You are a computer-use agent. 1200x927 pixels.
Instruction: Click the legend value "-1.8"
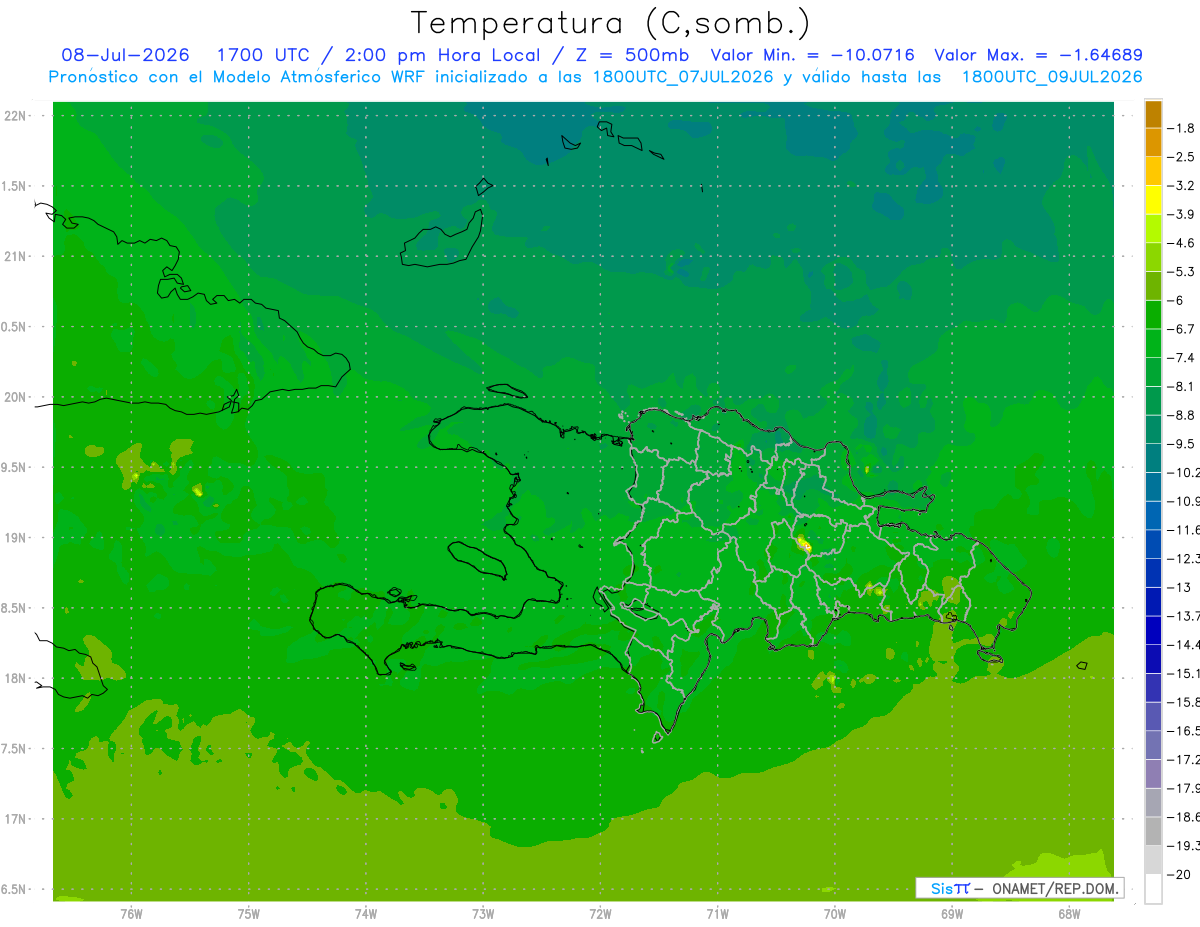[x=1181, y=128]
